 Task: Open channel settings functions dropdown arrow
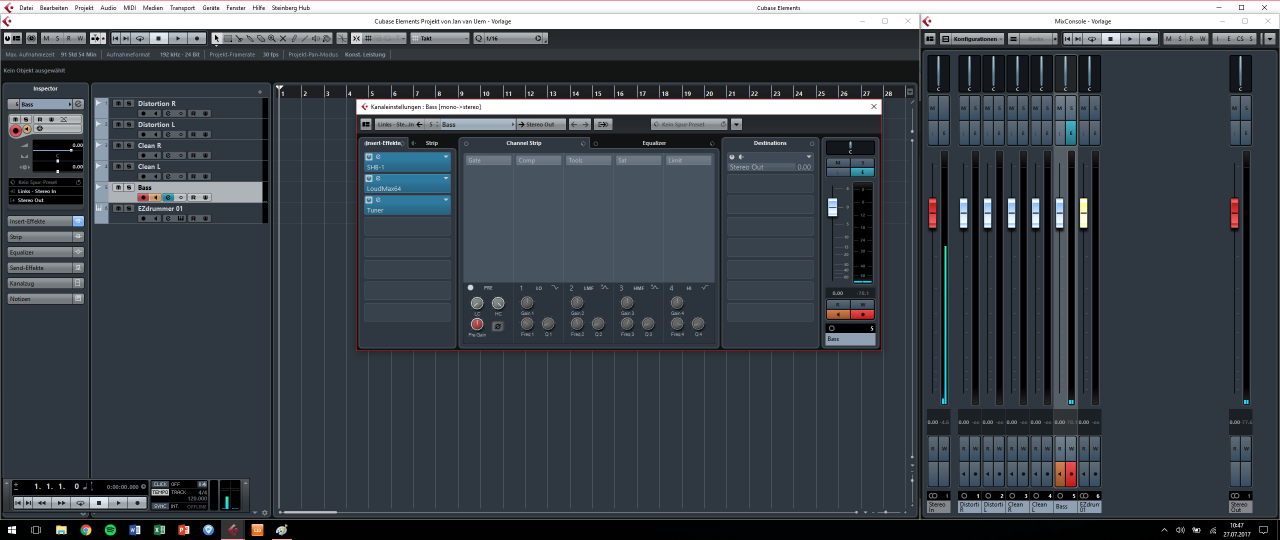point(736,124)
